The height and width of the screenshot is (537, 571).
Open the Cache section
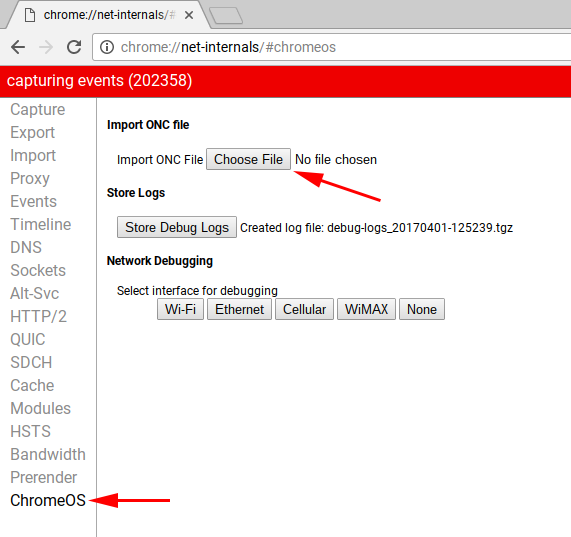32,385
